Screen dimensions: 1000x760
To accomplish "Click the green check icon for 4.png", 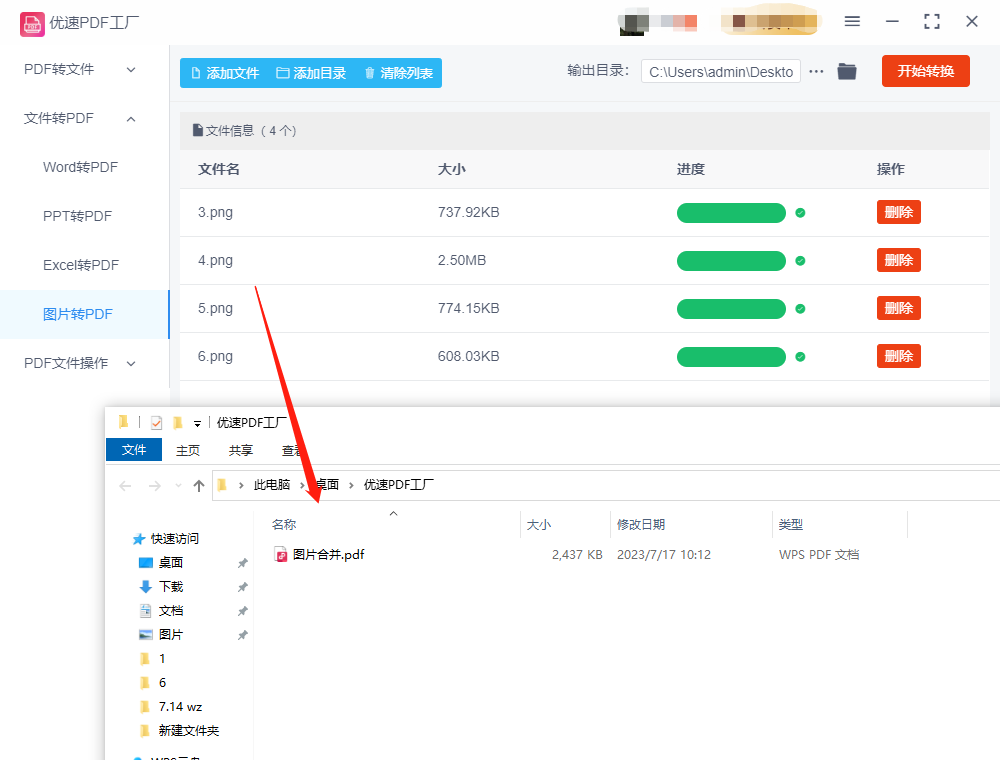I will (x=800, y=261).
